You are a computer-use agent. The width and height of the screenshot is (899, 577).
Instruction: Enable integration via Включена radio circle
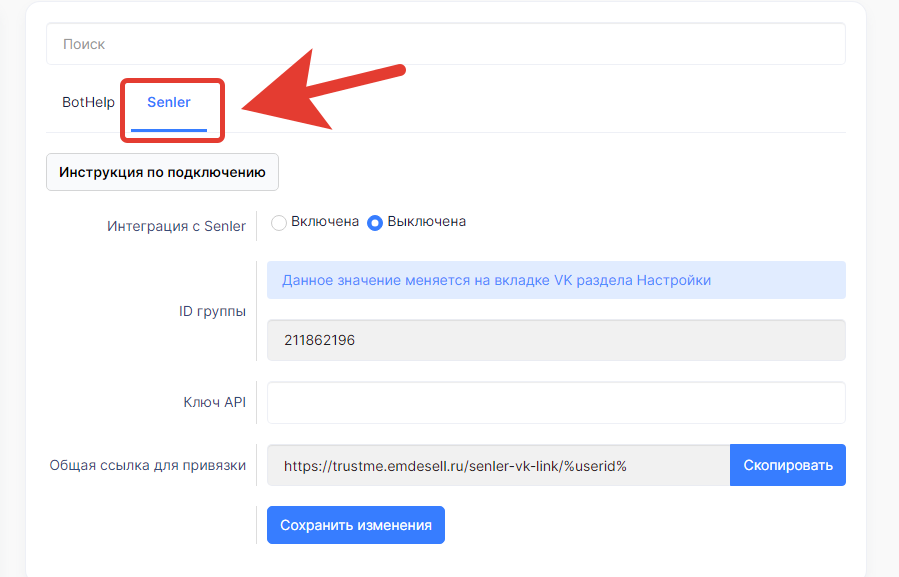pos(279,223)
